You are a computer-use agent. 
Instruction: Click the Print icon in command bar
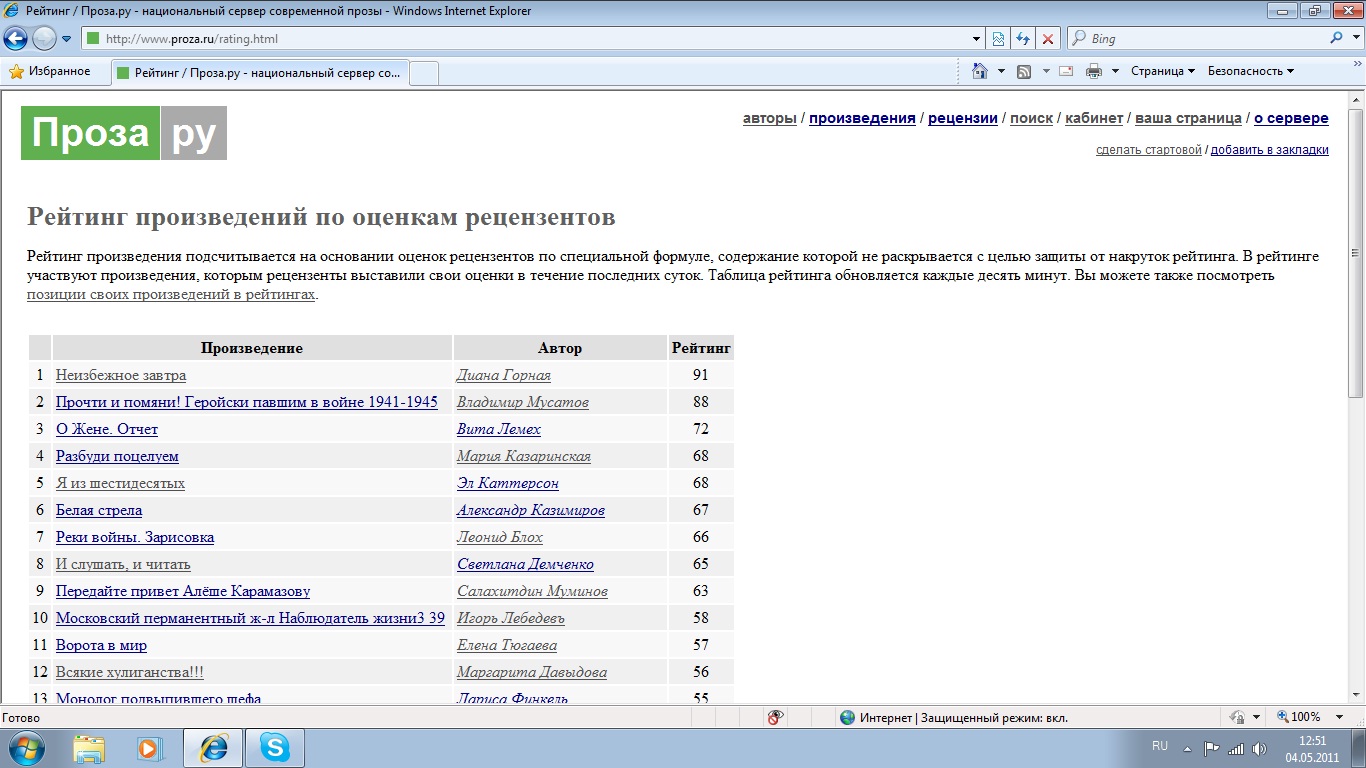click(x=1094, y=71)
